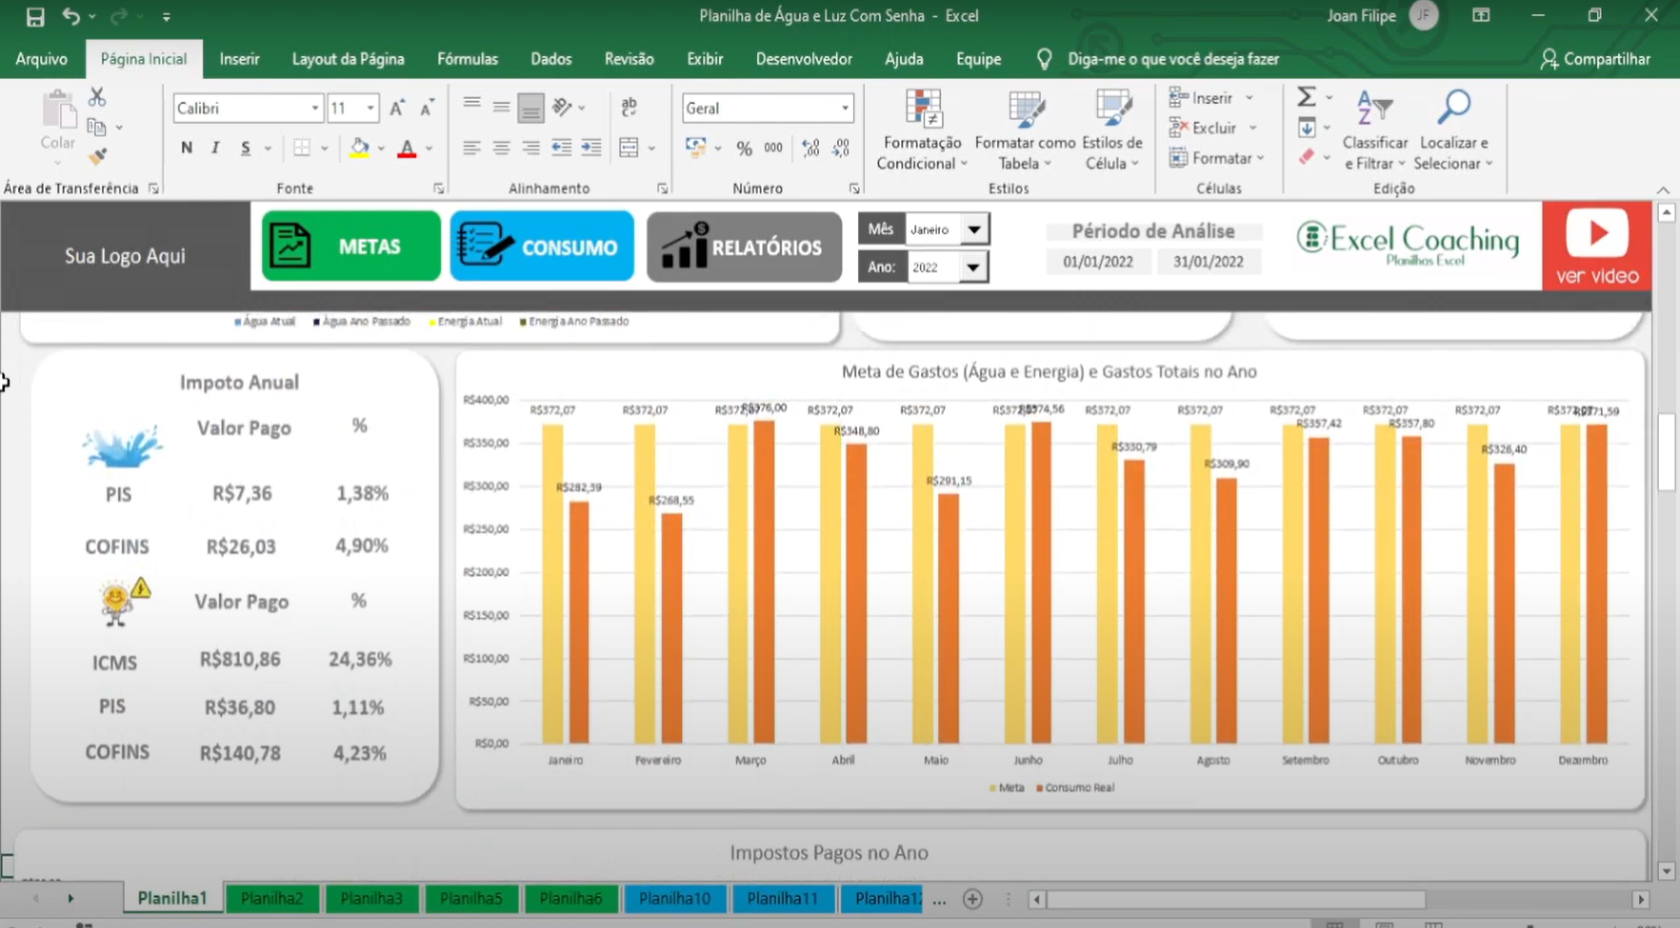Select the Planilha2 sheet tab

click(271, 899)
